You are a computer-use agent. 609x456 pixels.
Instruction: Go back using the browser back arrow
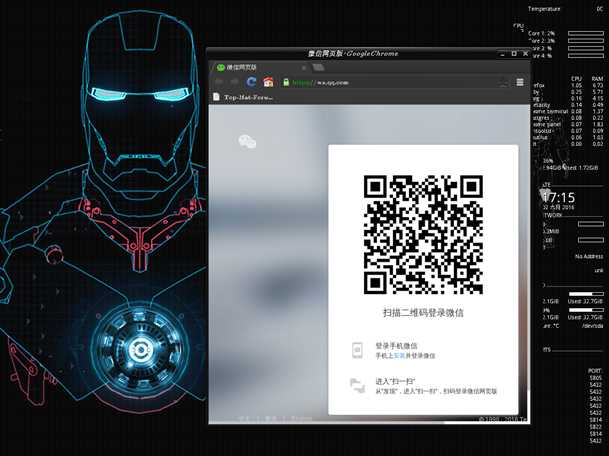[219, 82]
